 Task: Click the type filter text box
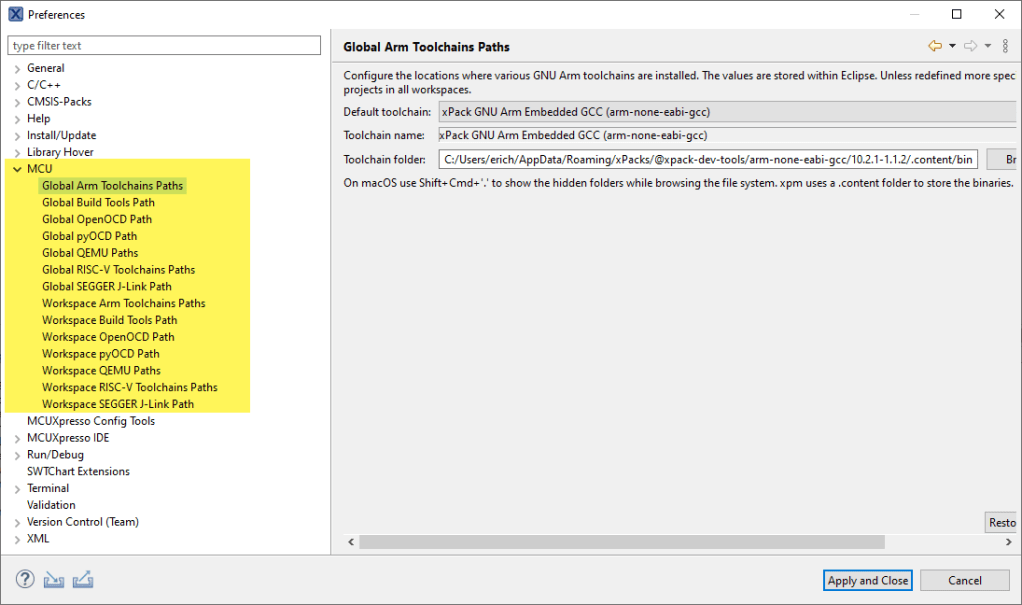(x=164, y=46)
